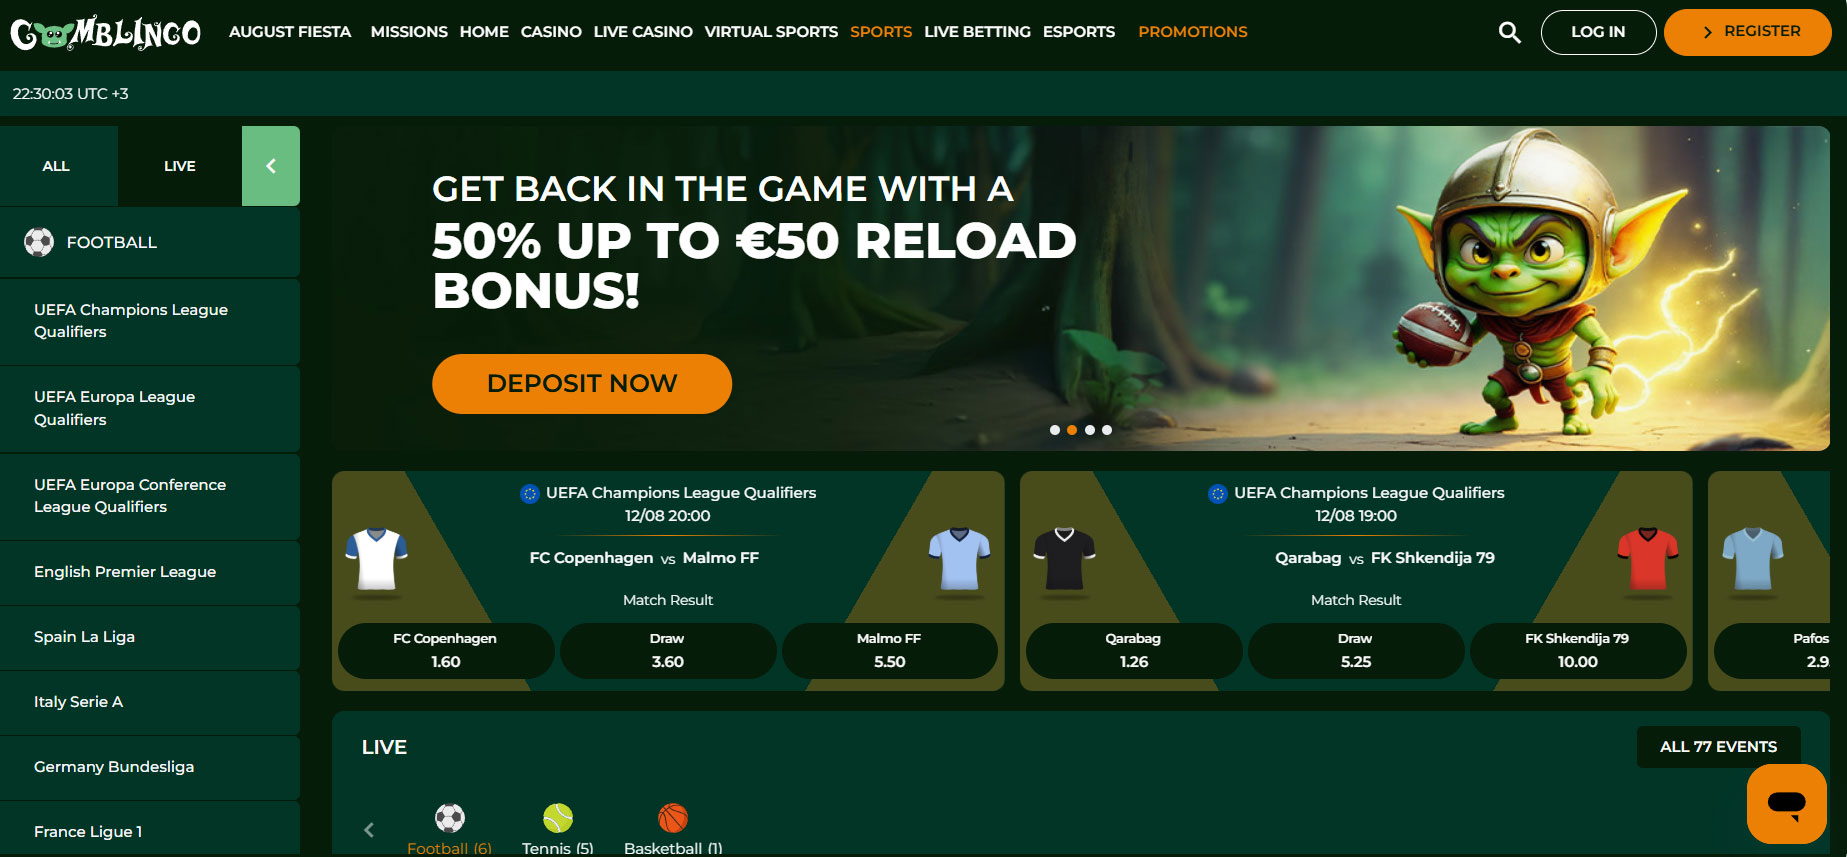This screenshot has height=857, width=1847.
Task: Collapse the sidebar with green chevron
Action: 271,166
